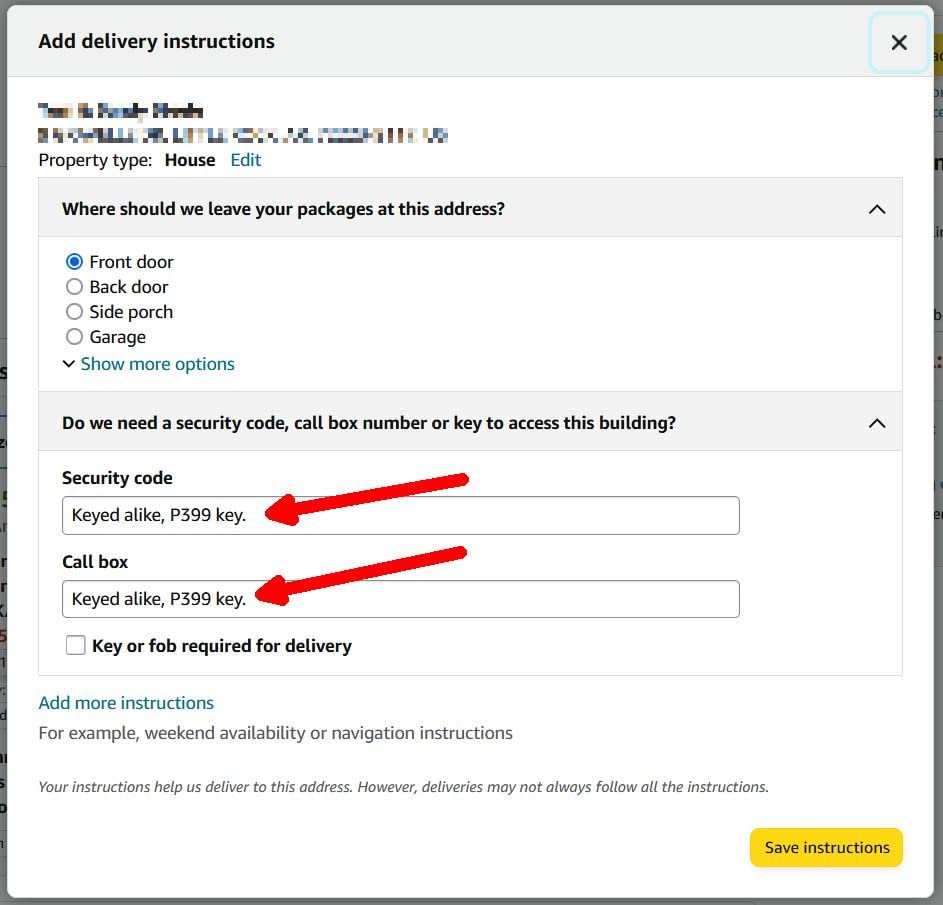This screenshot has height=905, width=943.
Task: Click the Save instructions button
Action: pos(826,847)
